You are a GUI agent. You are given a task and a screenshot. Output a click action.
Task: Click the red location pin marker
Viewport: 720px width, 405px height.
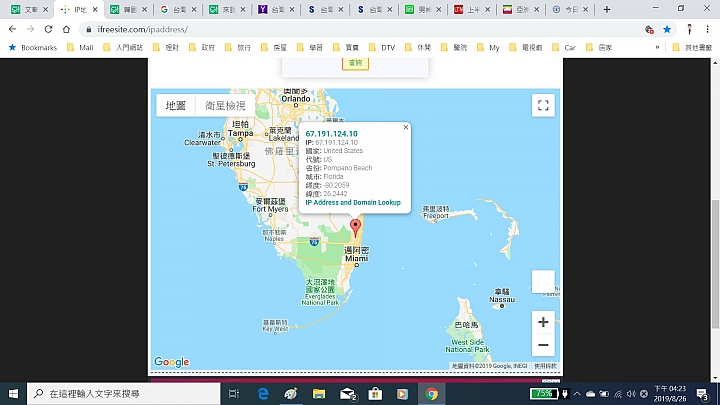pos(355,228)
